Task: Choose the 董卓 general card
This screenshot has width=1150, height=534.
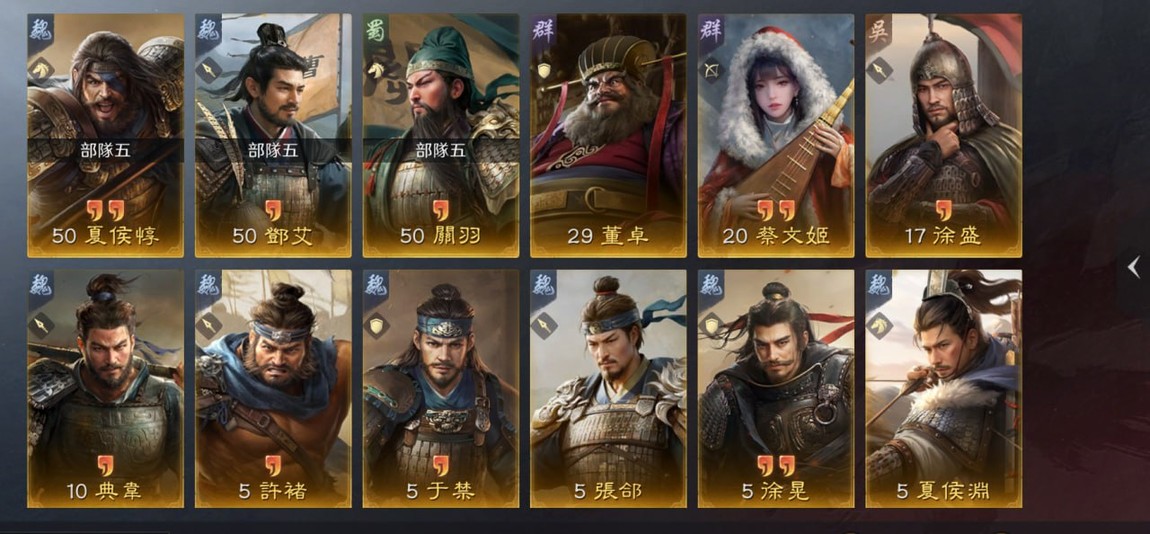Action: coord(608,136)
